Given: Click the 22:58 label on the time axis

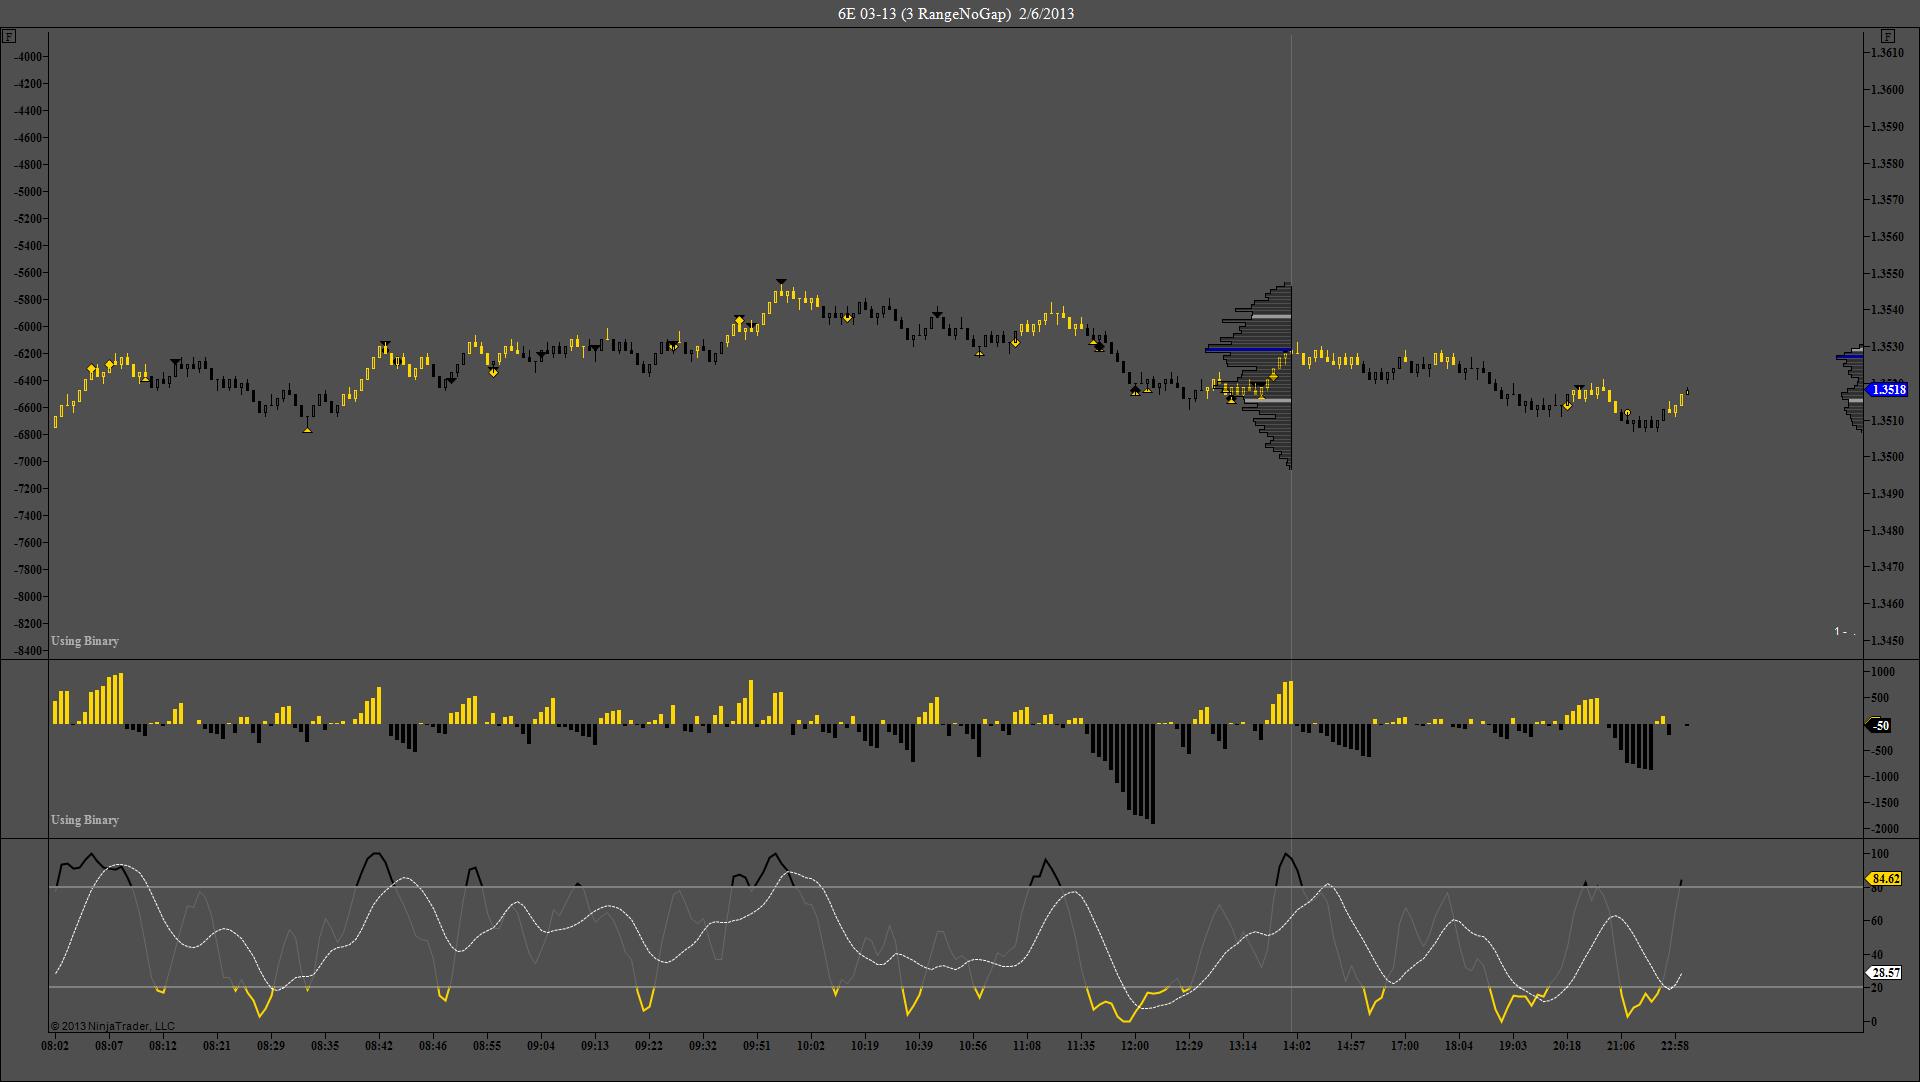Looking at the screenshot, I should 1675,1046.
